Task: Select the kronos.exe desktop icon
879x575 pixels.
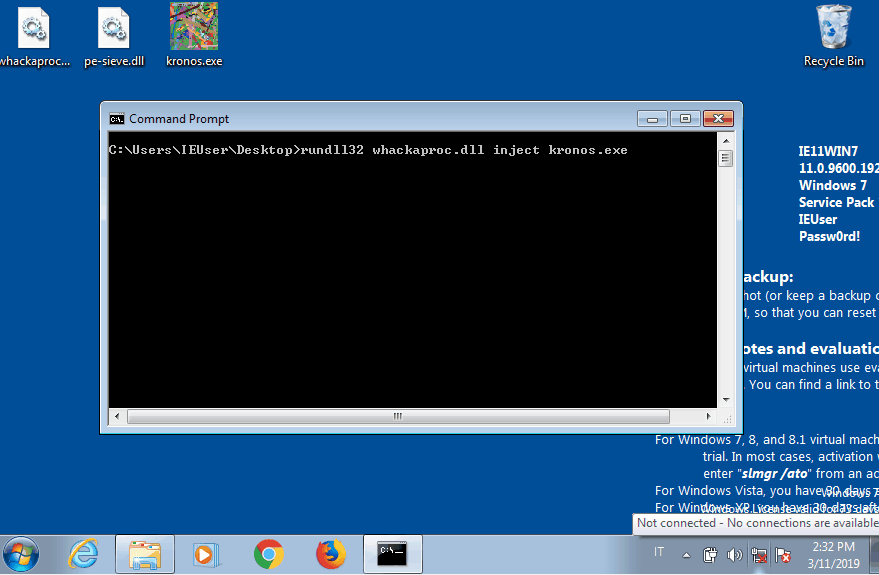Action: (194, 36)
